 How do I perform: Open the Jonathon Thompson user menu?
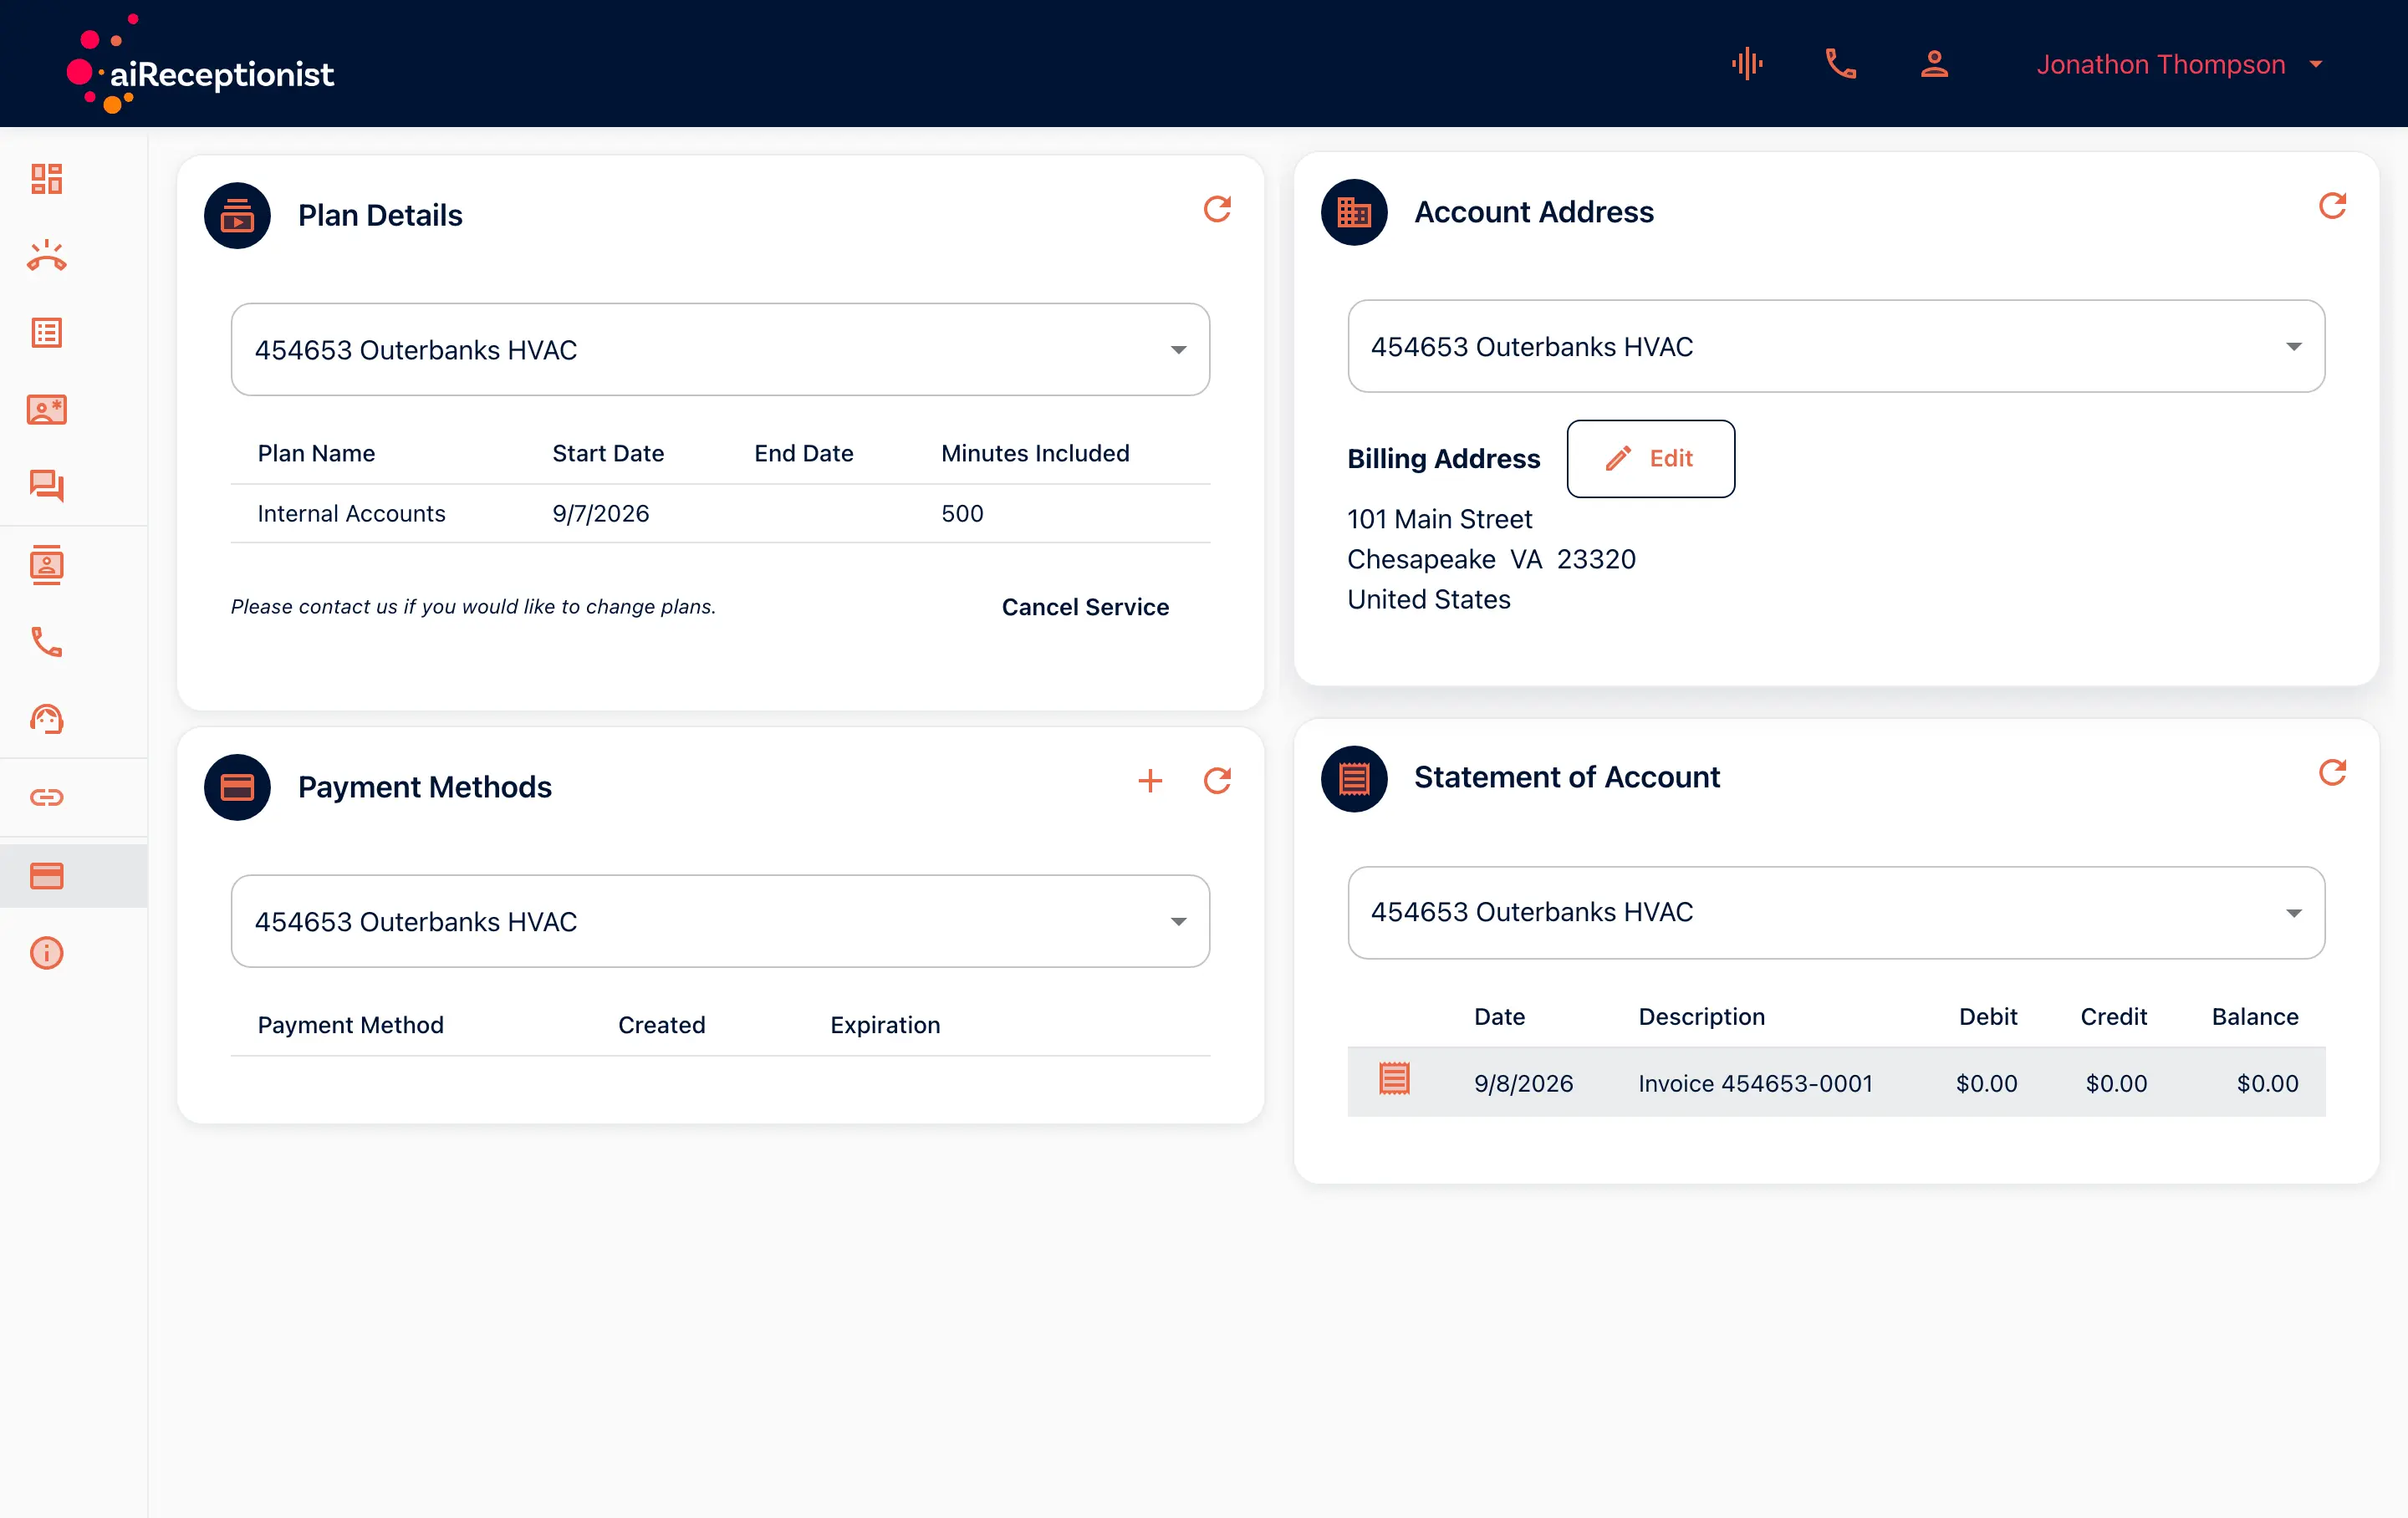tap(2180, 64)
